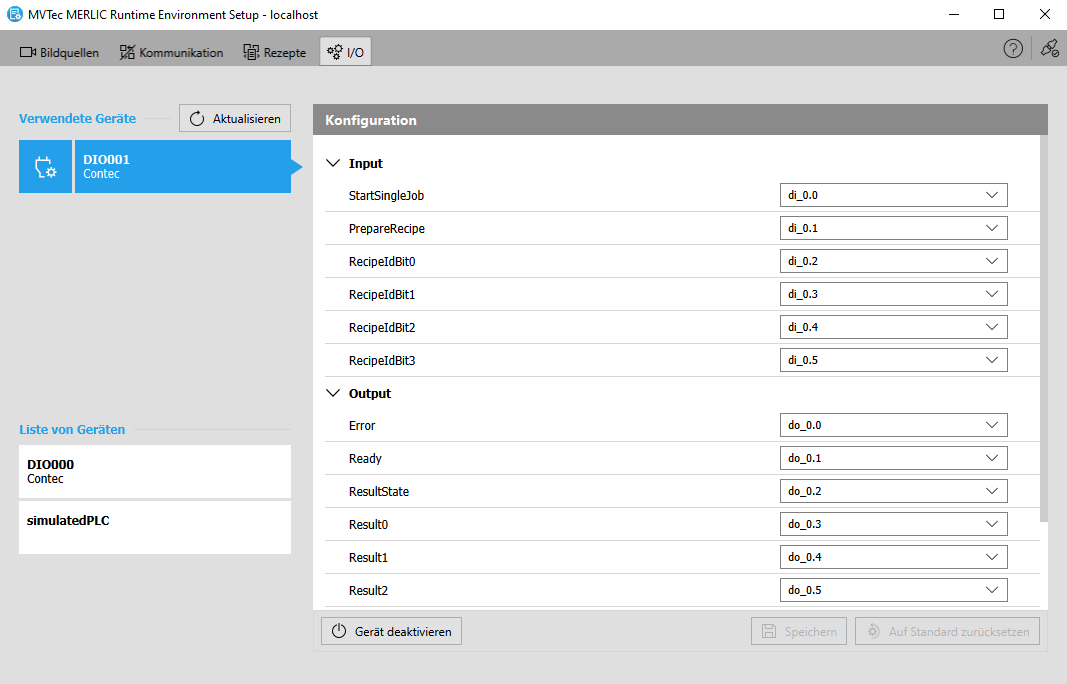Open the Error output dropdown
The image size is (1067, 684).
[893, 425]
